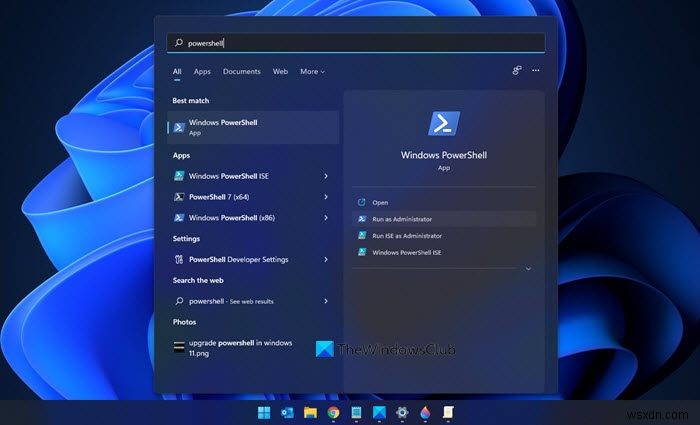Screen dimensions: 700x425
Task: Click the Run as Administrator icon
Action: (362, 219)
